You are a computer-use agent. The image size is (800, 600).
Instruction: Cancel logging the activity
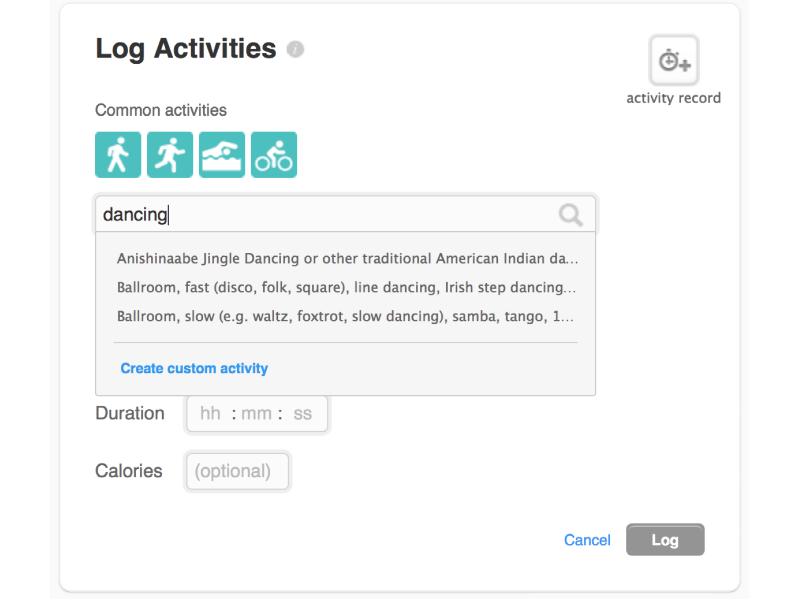click(587, 540)
